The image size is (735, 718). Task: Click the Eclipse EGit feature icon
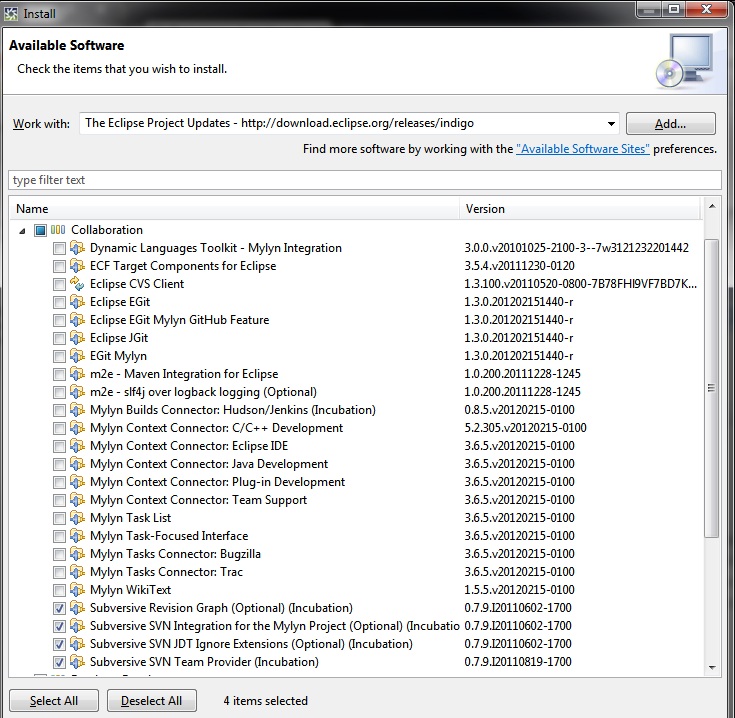pyautogui.click(x=77, y=302)
